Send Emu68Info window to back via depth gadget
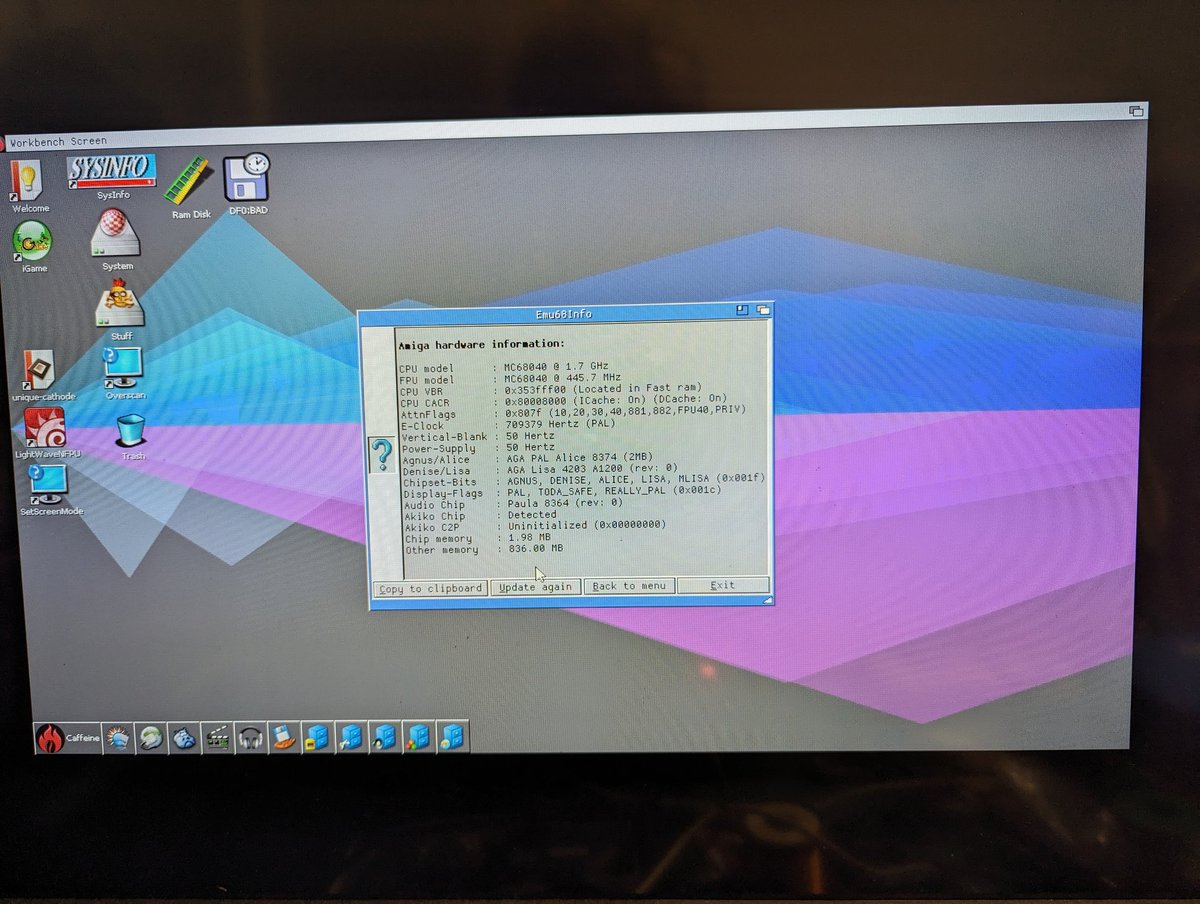The width and height of the screenshot is (1200, 904). (x=765, y=310)
